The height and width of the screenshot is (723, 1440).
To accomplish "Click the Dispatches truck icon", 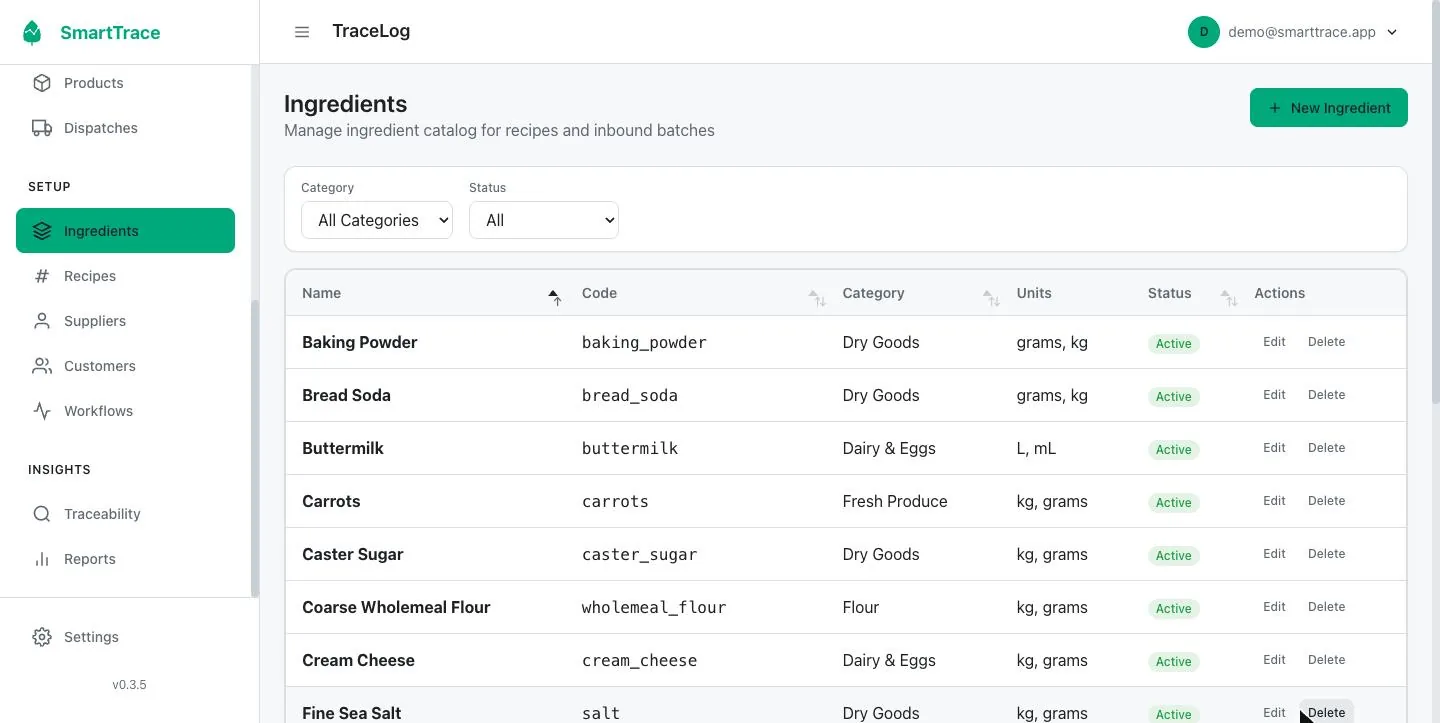I will 42,128.
